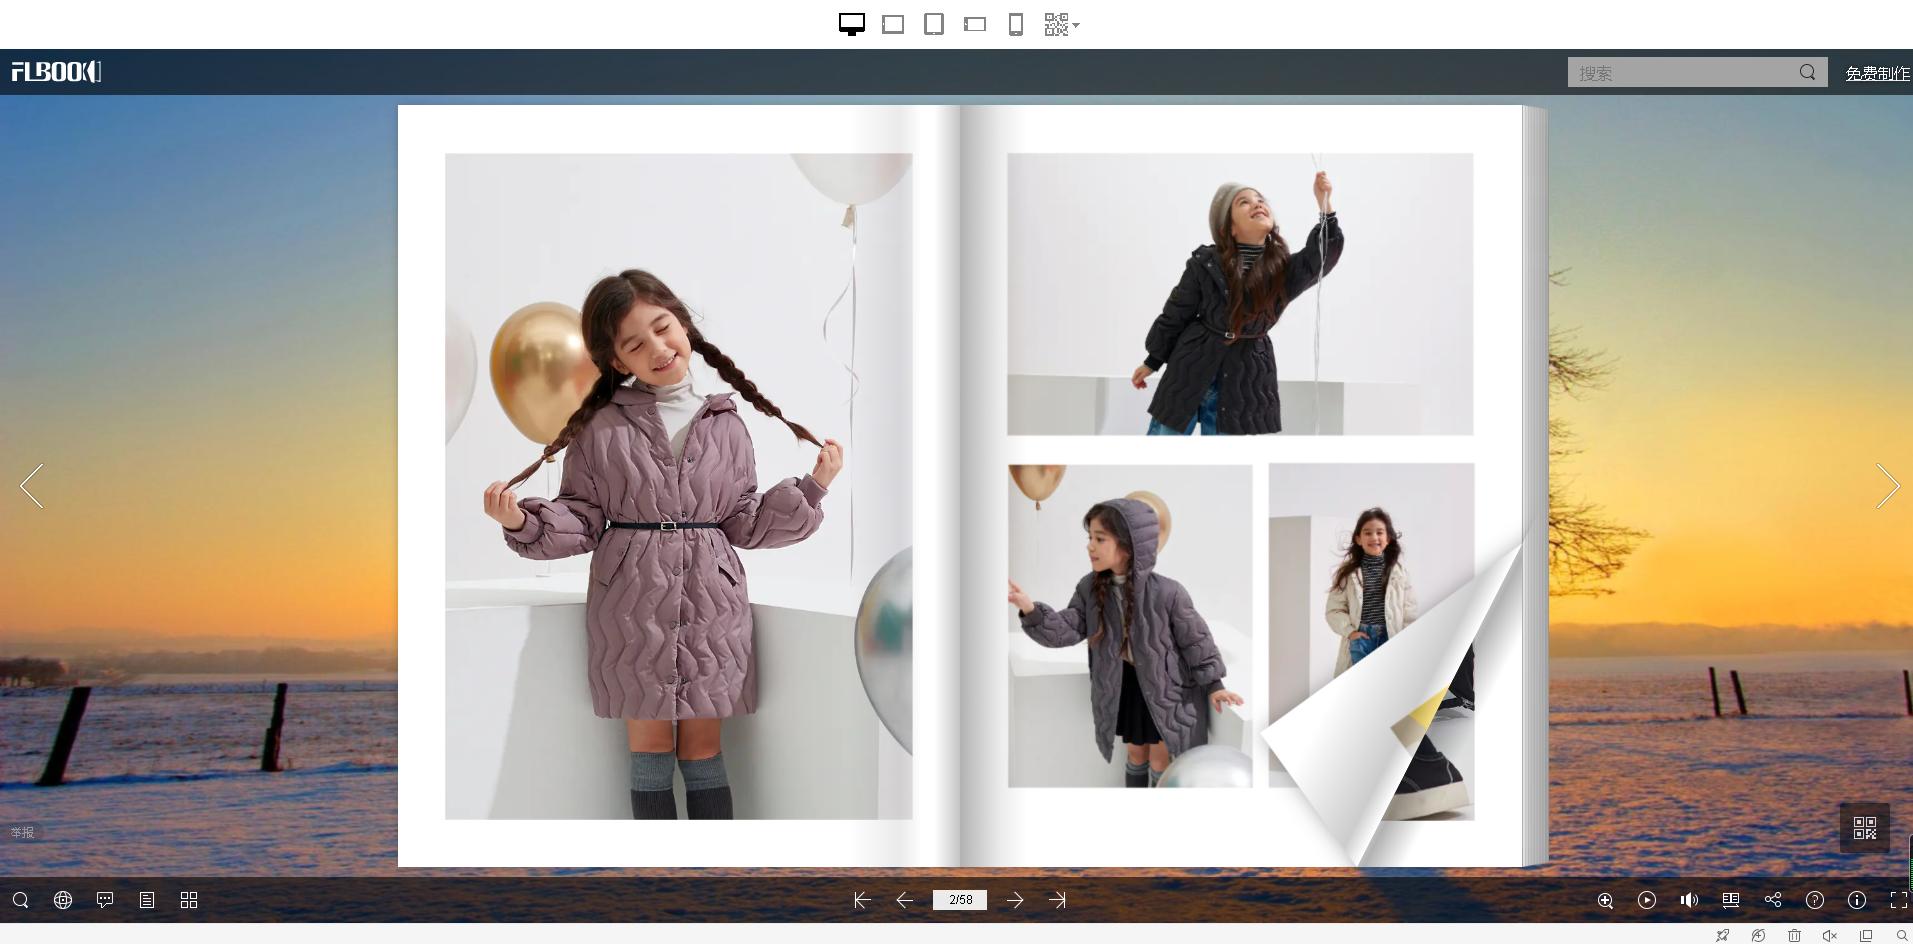Open the comments bubble icon
The image size is (1913, 944).
(104, 900)
